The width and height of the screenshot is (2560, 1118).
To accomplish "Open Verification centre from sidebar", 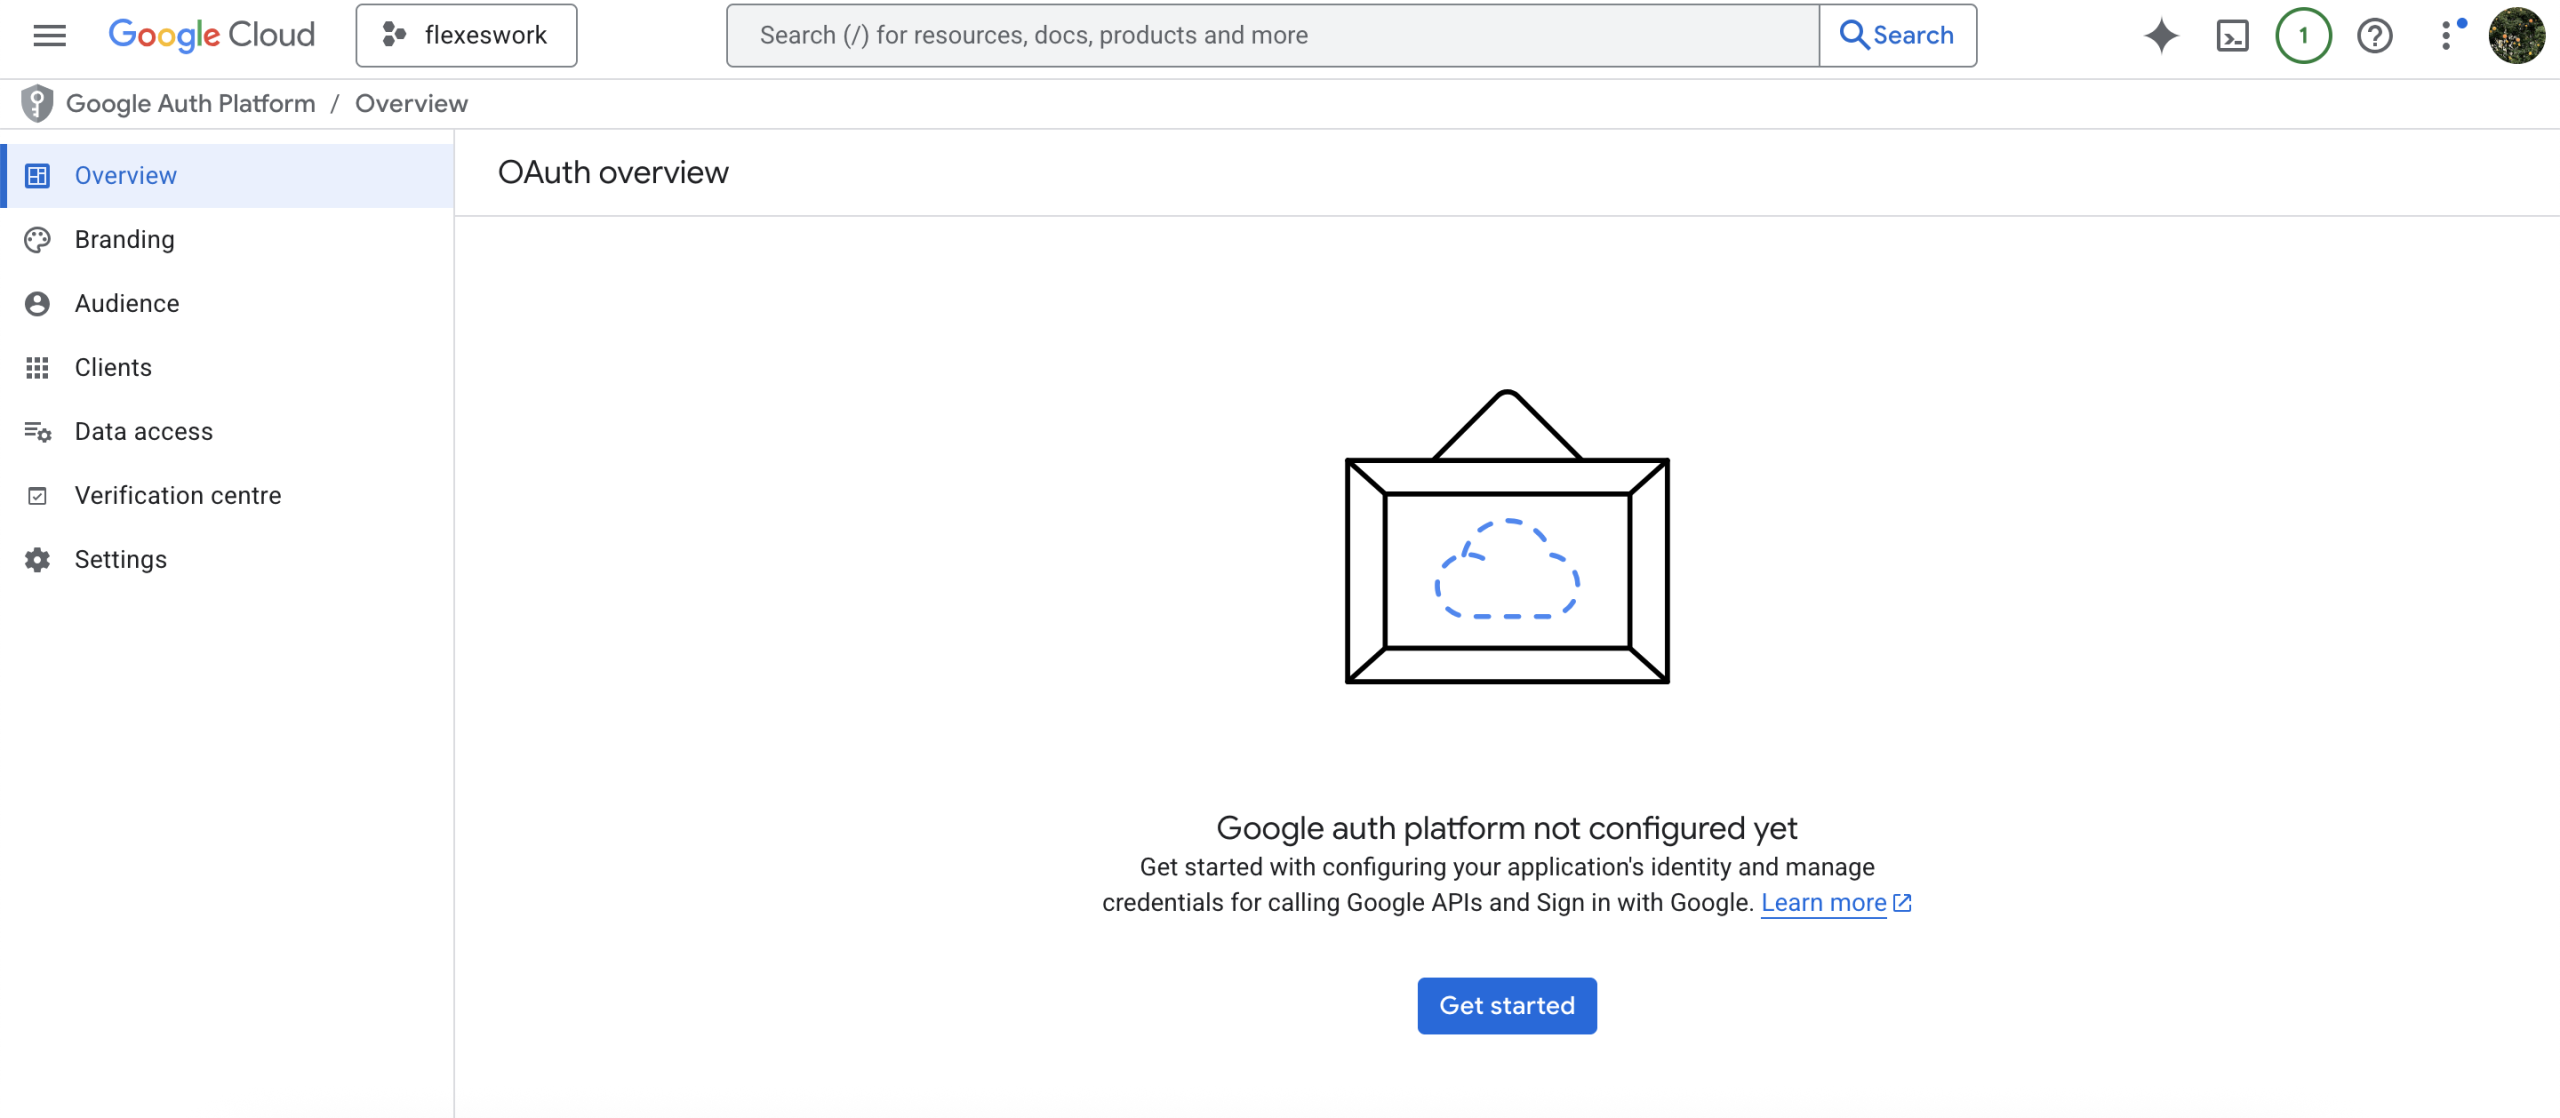I will pos(178,495).
